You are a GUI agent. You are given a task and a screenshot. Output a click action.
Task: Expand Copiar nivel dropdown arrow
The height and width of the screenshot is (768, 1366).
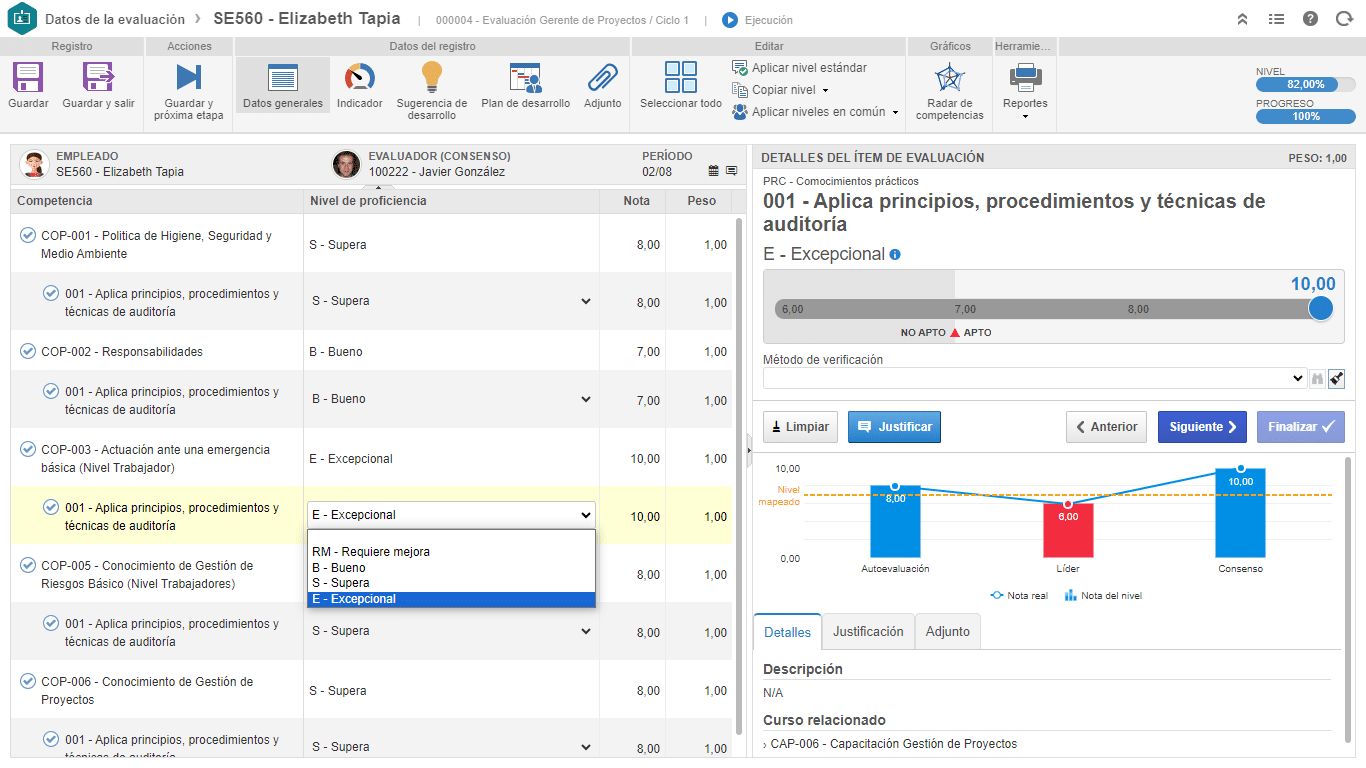[x=825, y=90]
